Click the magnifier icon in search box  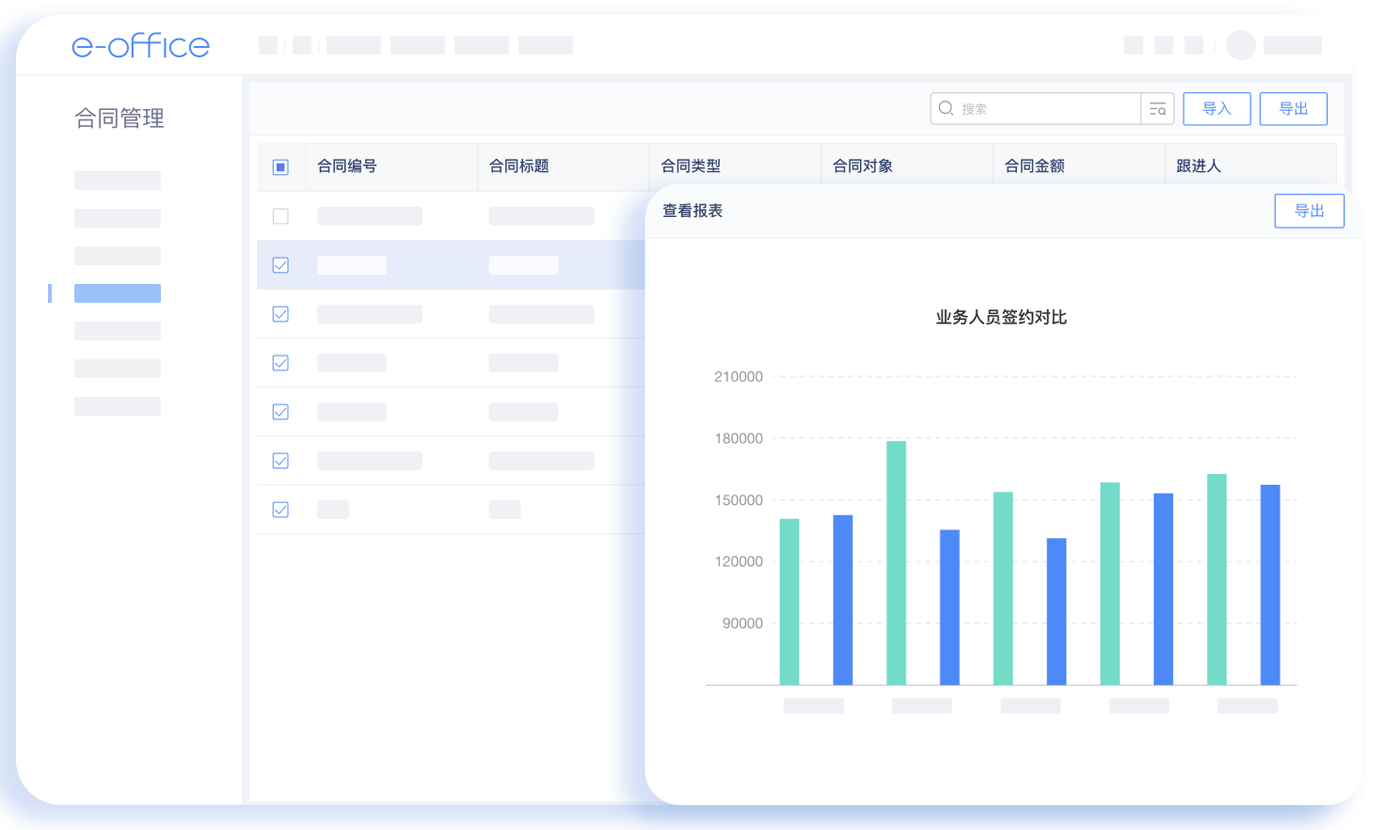coord(945,109)
